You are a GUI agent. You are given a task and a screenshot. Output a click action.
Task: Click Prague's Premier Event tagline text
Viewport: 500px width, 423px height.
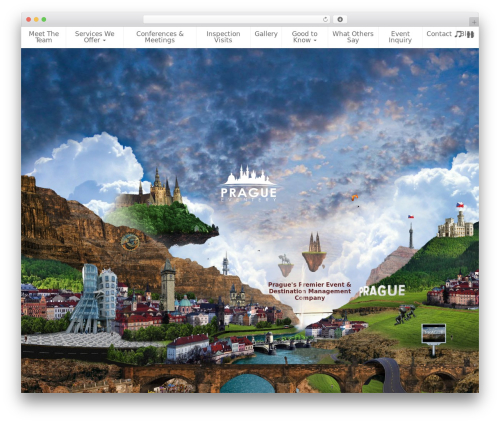[x=310, y=291]
